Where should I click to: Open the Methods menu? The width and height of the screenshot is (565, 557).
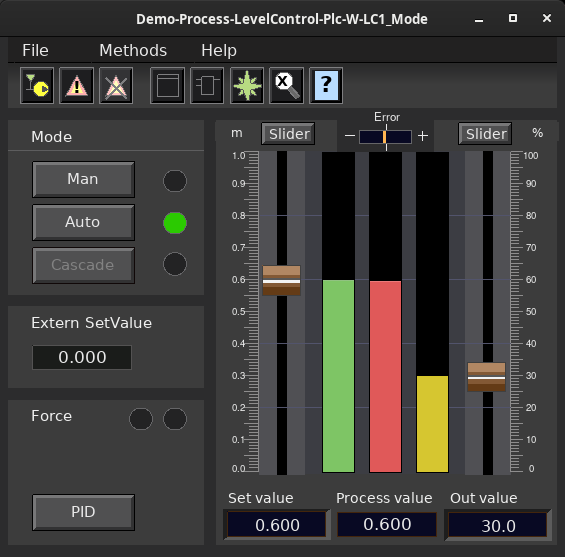133,50
